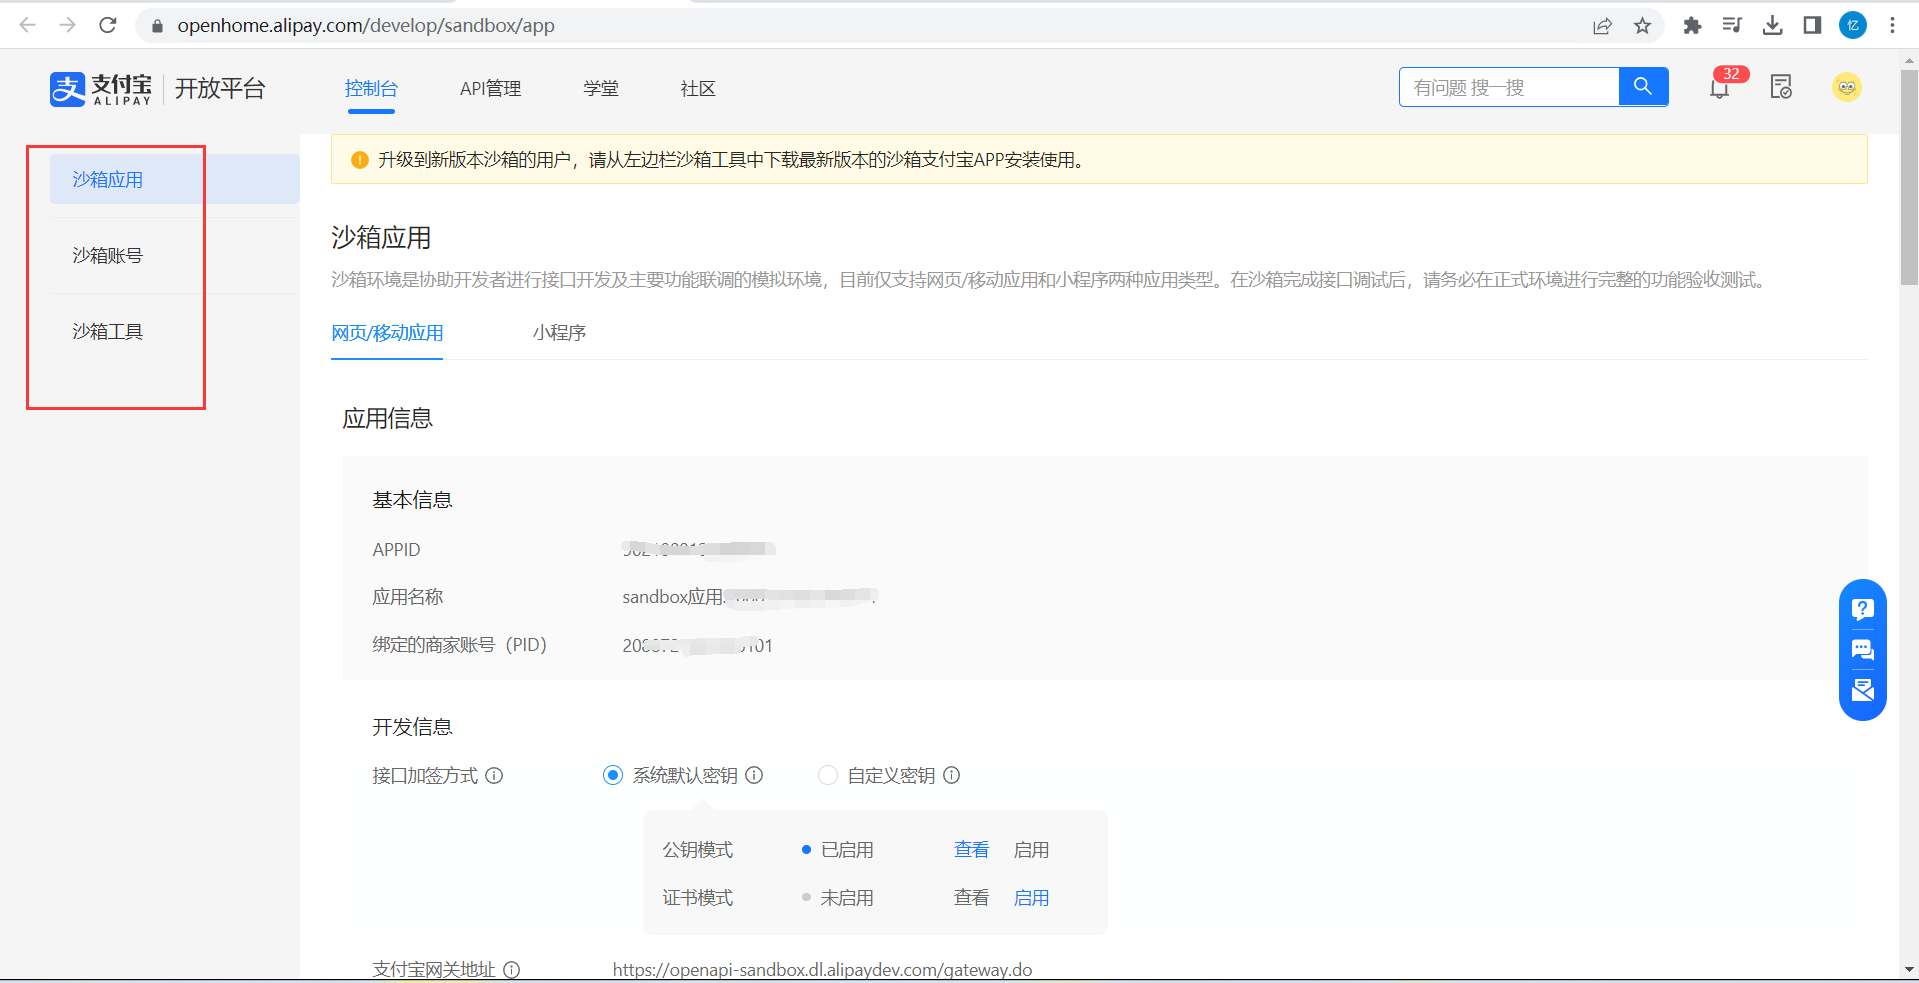Select the 系统默认密钥 radio button
Viewport: 1919px width, 983px height.
coord(613,775)
